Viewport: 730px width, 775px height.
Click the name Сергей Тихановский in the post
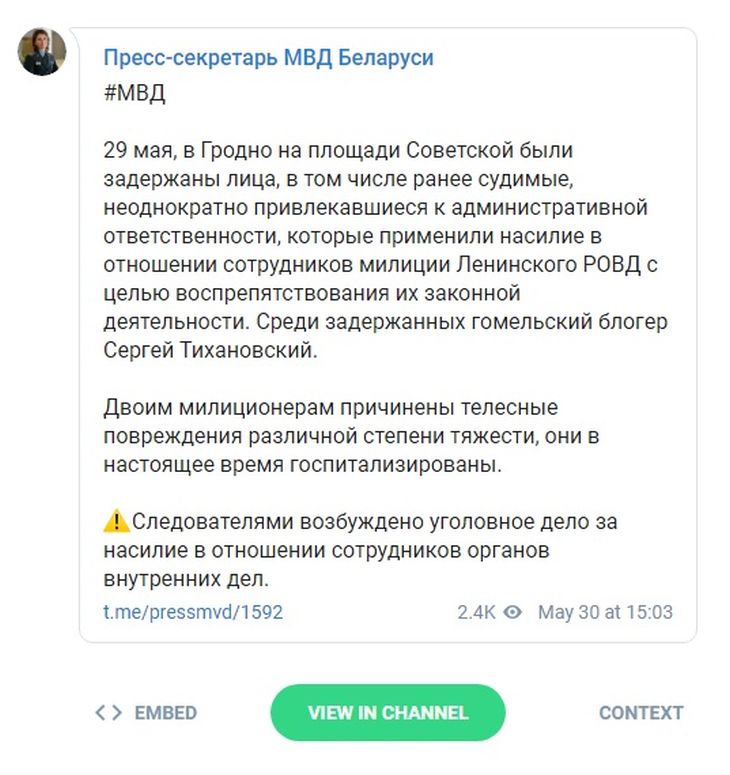click(208, 351)
